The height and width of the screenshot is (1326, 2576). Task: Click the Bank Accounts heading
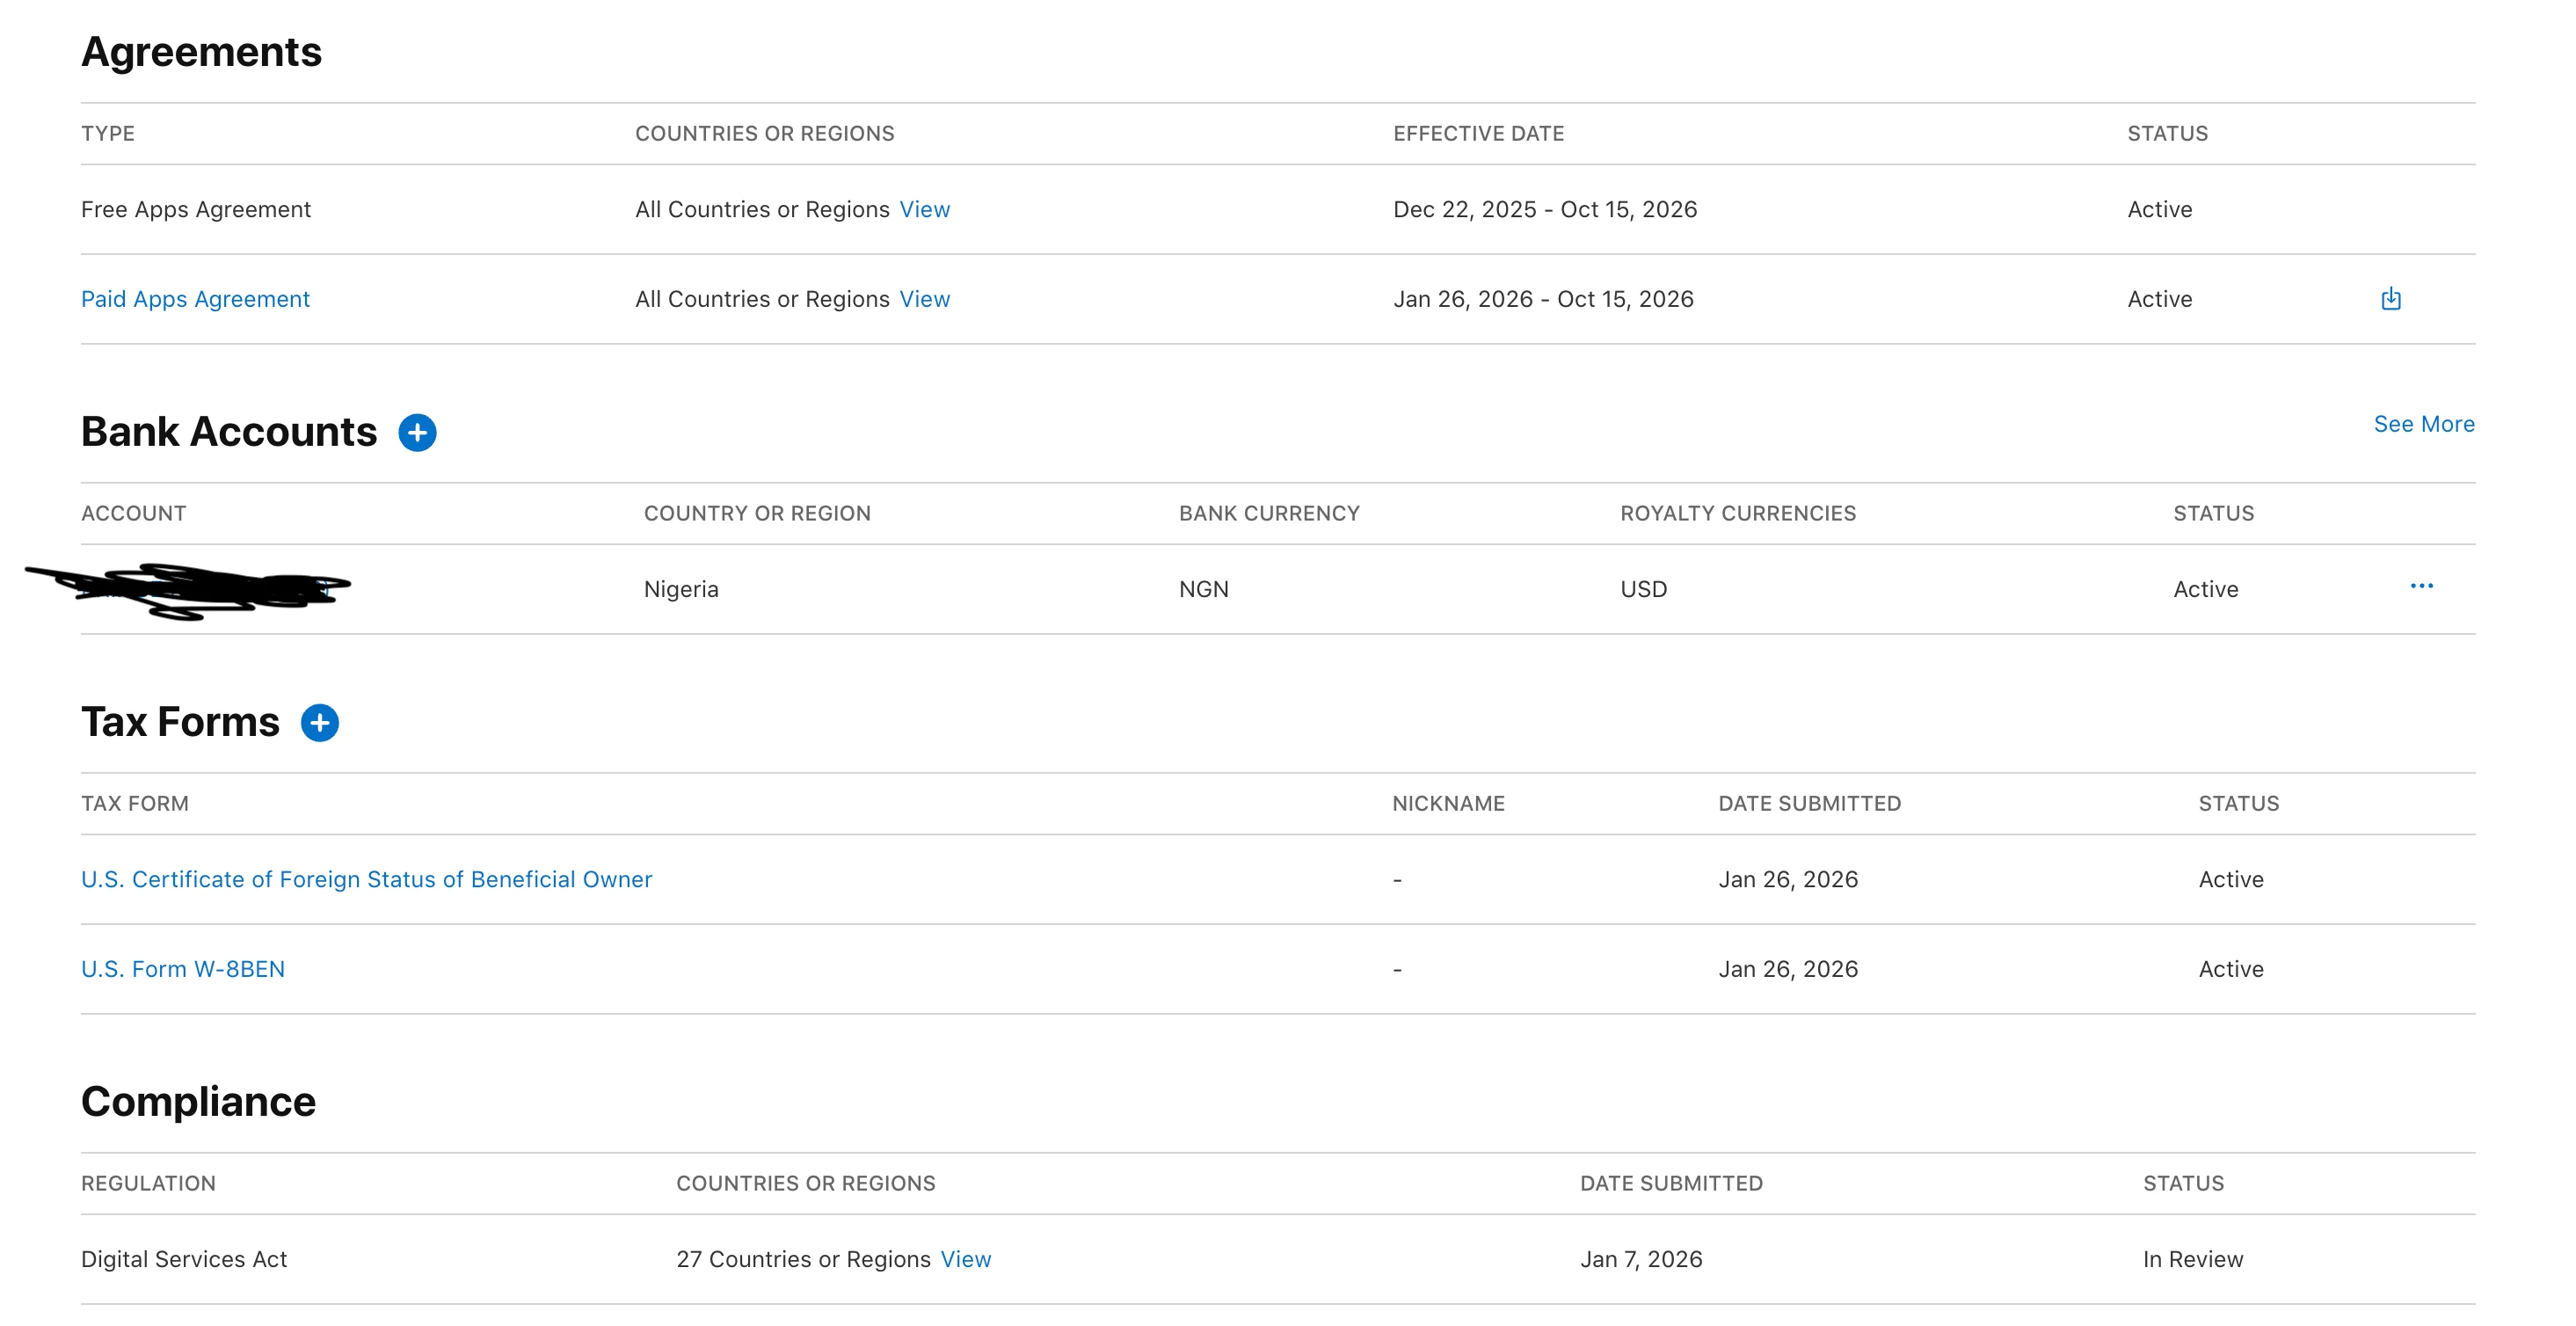229,432
